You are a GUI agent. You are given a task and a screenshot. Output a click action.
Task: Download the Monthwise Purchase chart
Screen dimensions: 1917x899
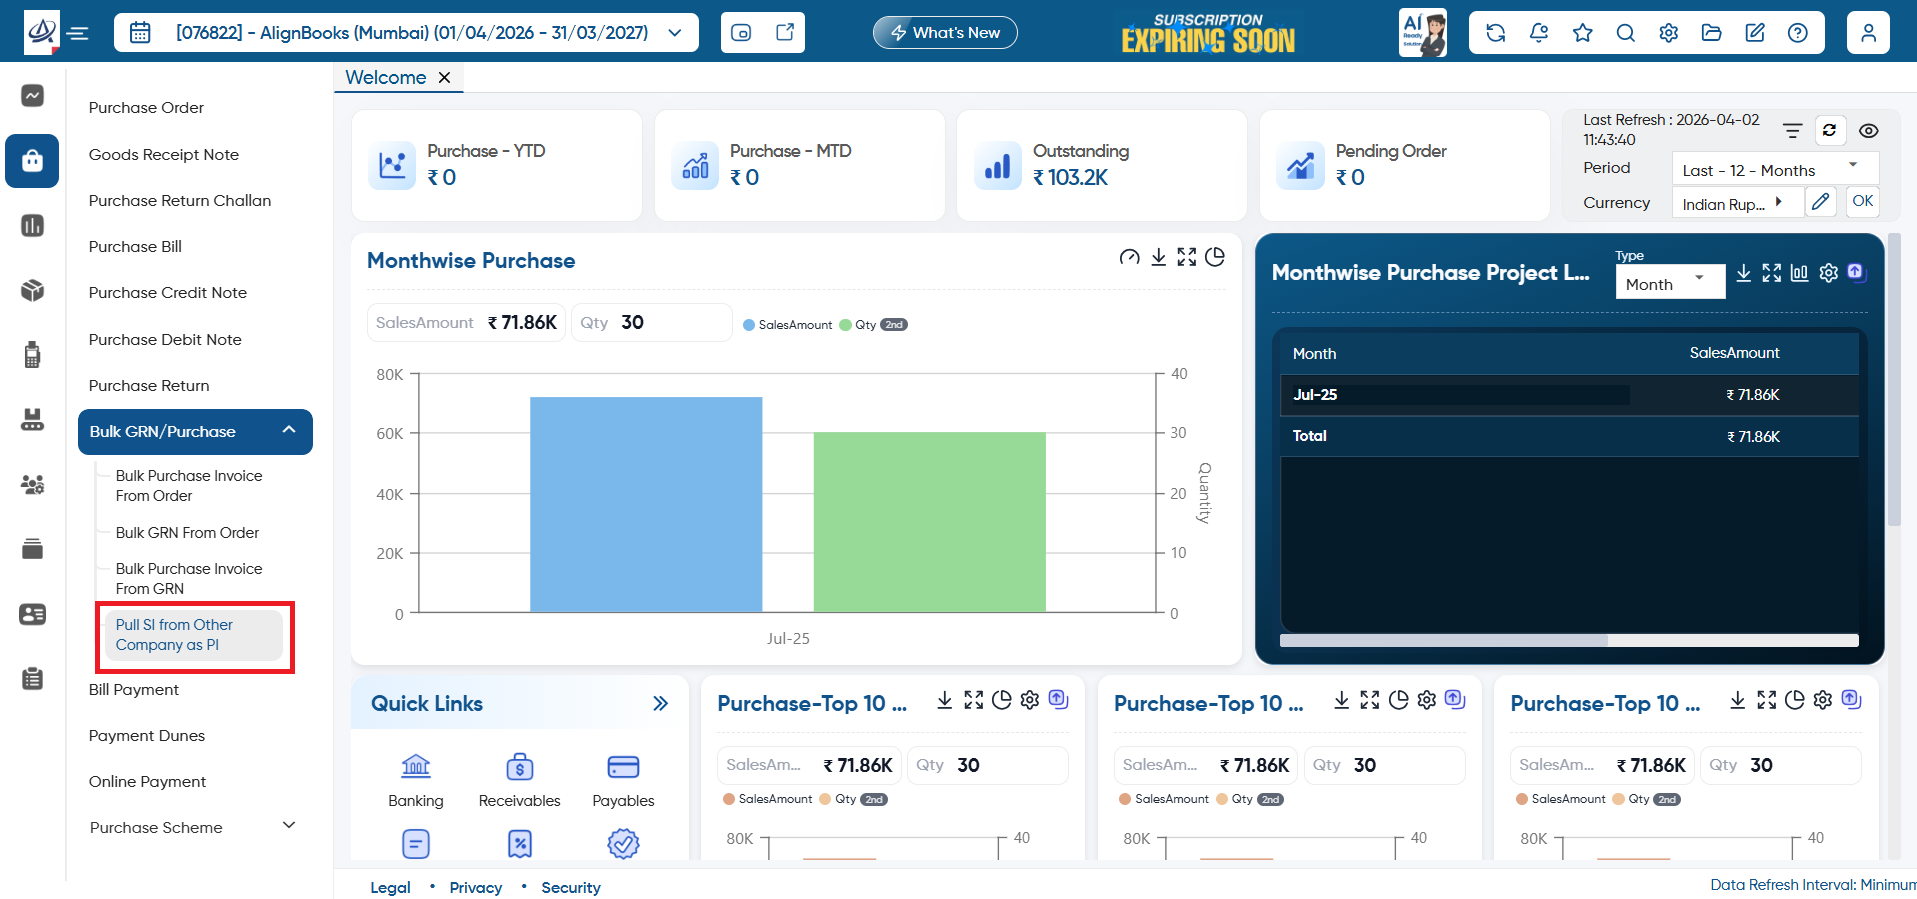[x=1158, y=257]
